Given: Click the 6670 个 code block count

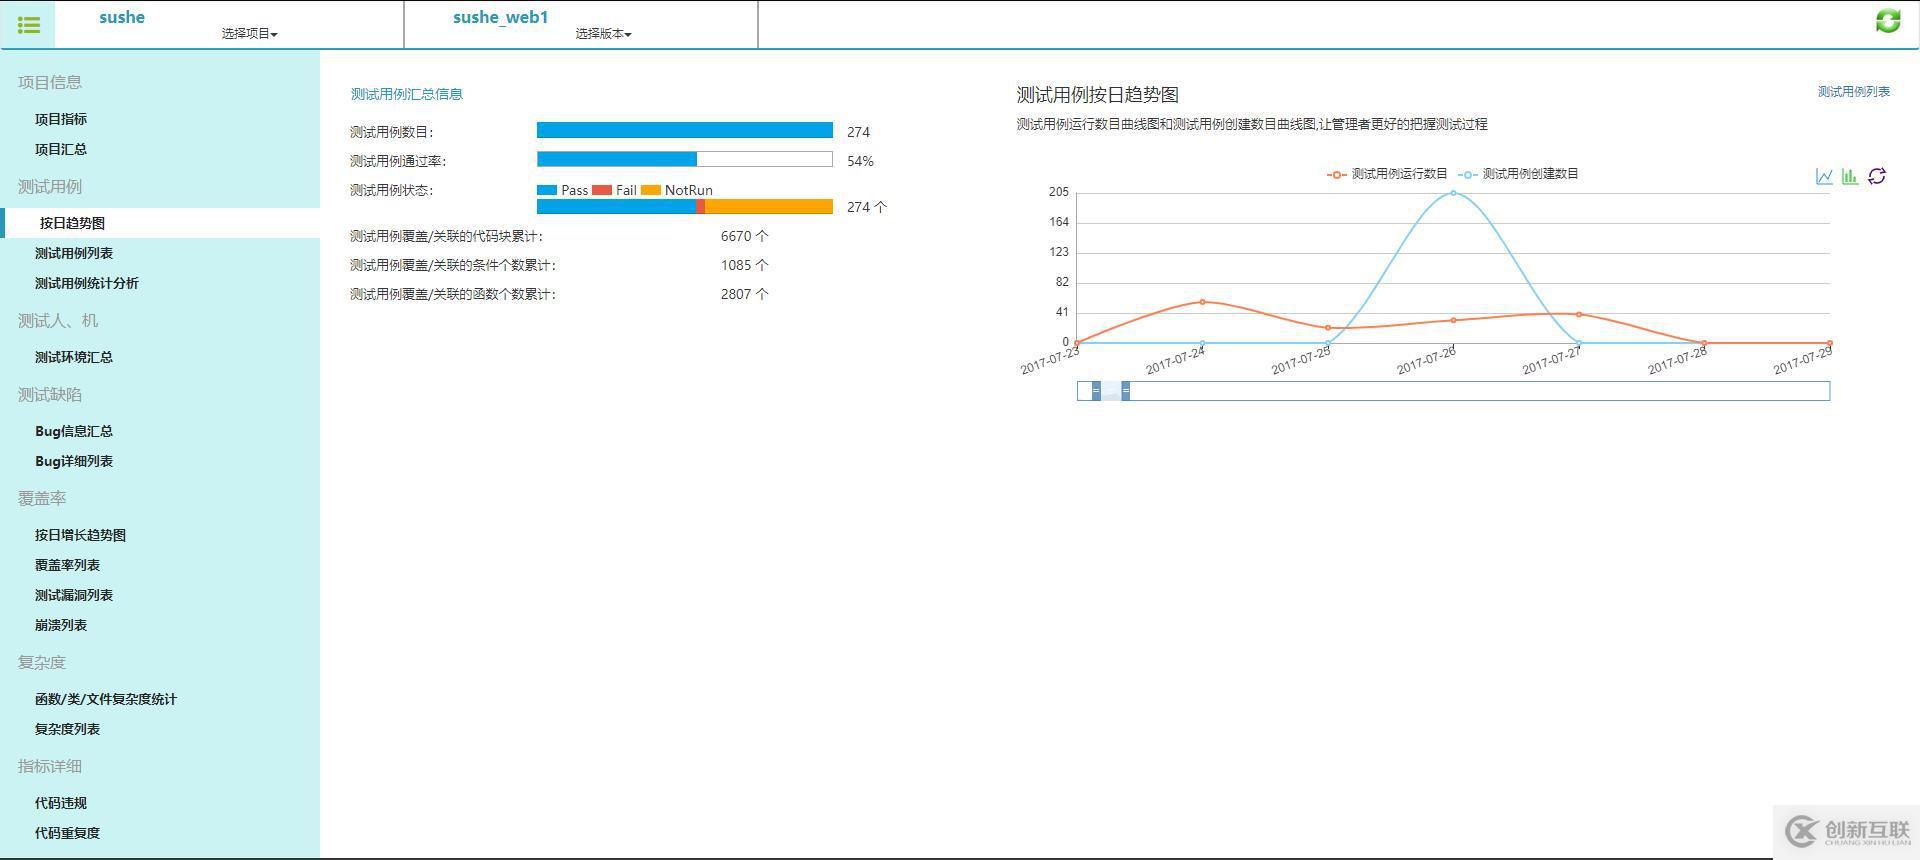Looking at the screenshot, I should [x=744, y=236].
